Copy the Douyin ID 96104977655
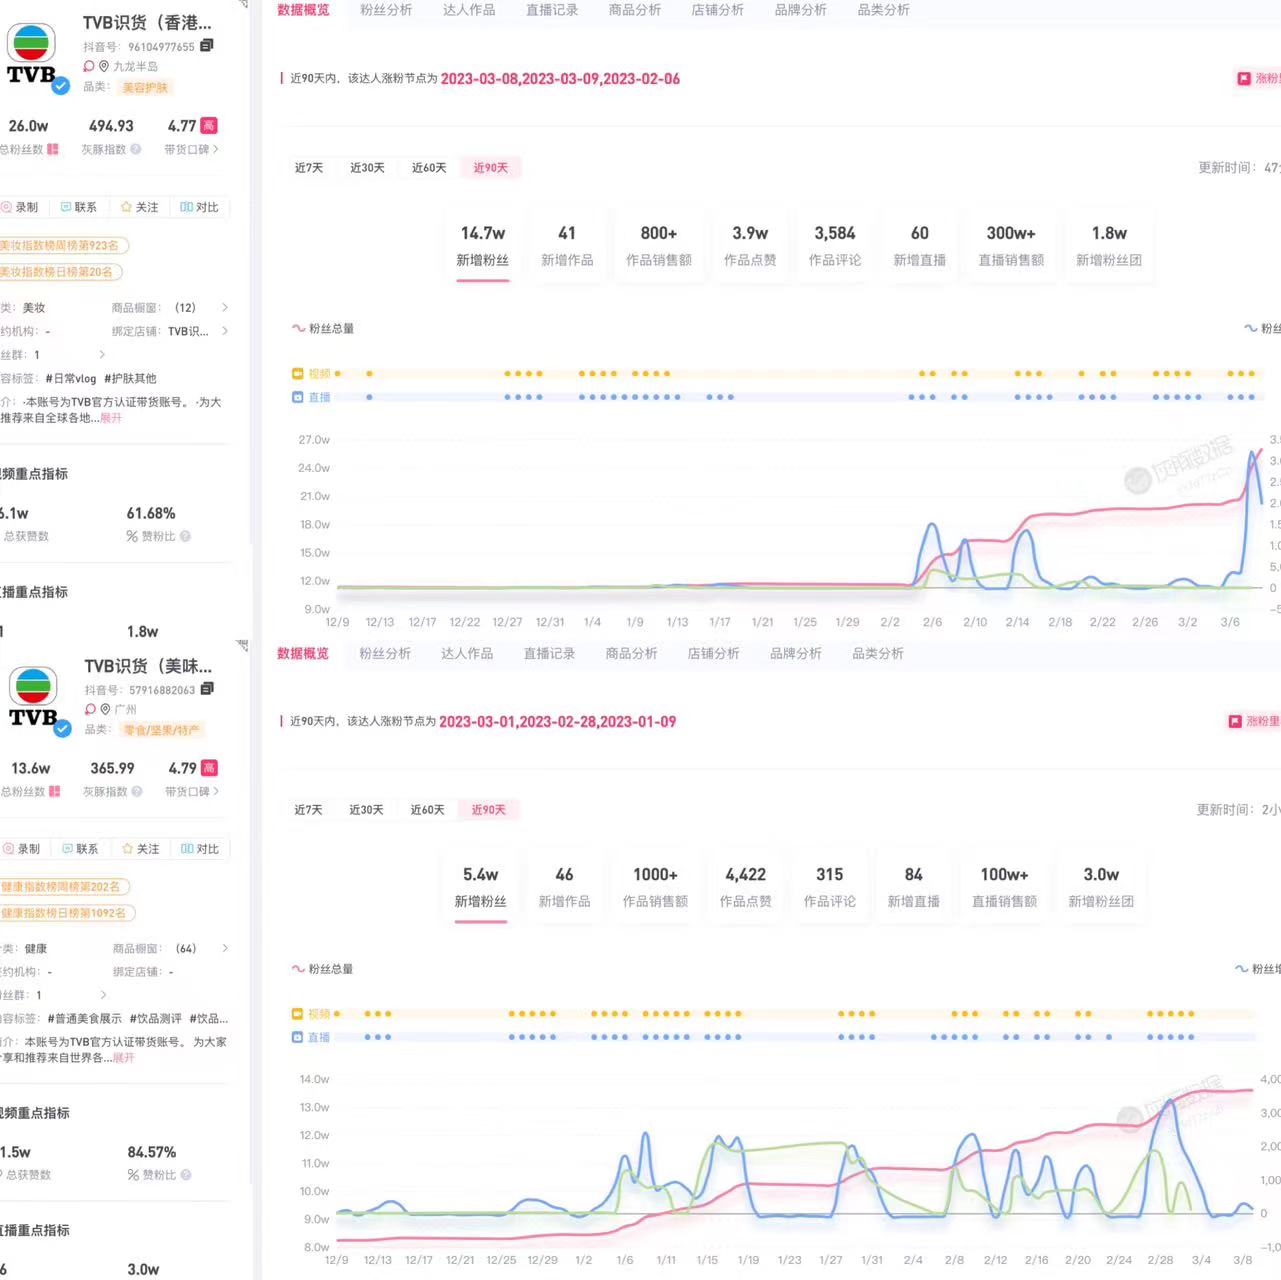 point(207,46)
